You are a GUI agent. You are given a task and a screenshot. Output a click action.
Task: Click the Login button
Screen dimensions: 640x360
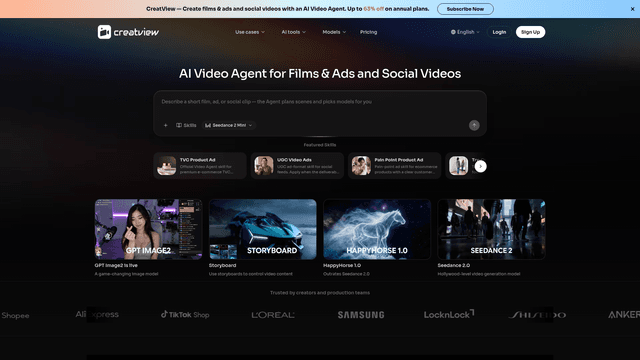[x=499, y=32]
